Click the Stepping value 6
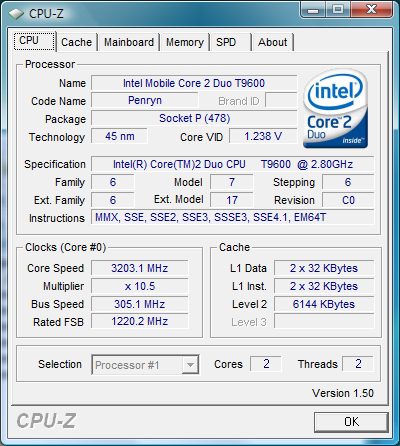Screen dimensions: 400x446 [348, 182]
